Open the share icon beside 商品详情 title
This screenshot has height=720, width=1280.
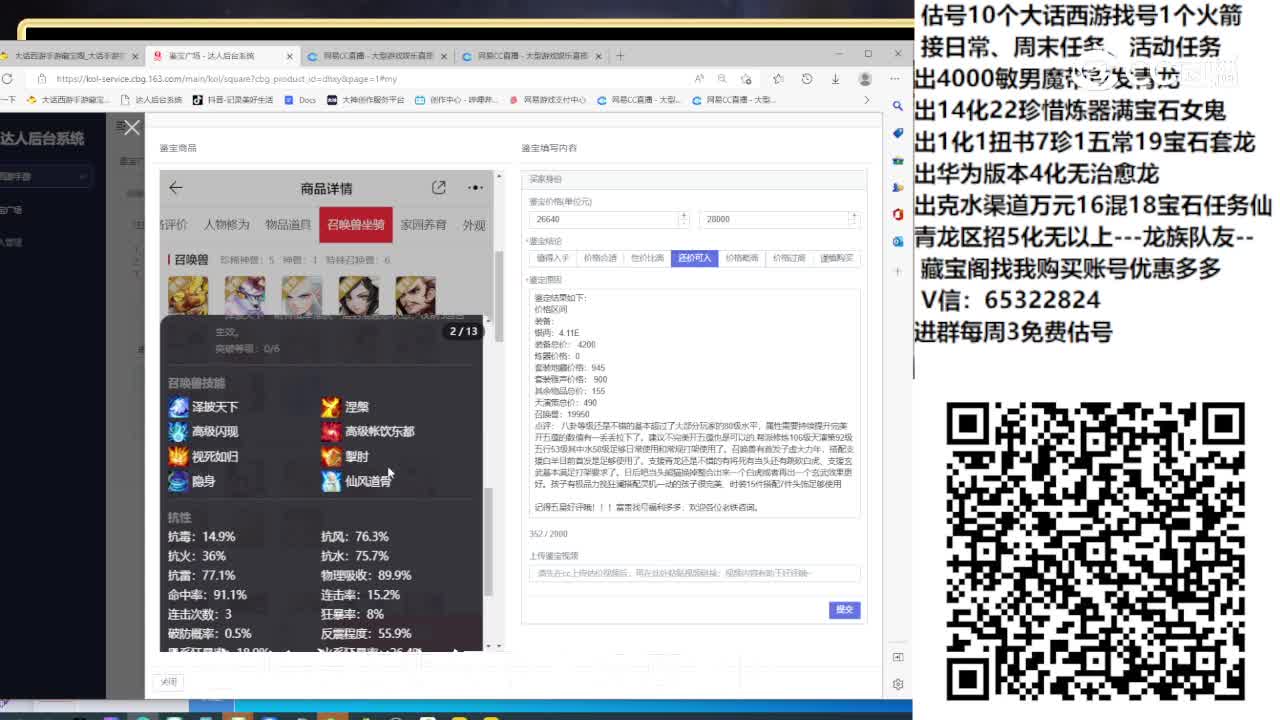pos(438,188)
